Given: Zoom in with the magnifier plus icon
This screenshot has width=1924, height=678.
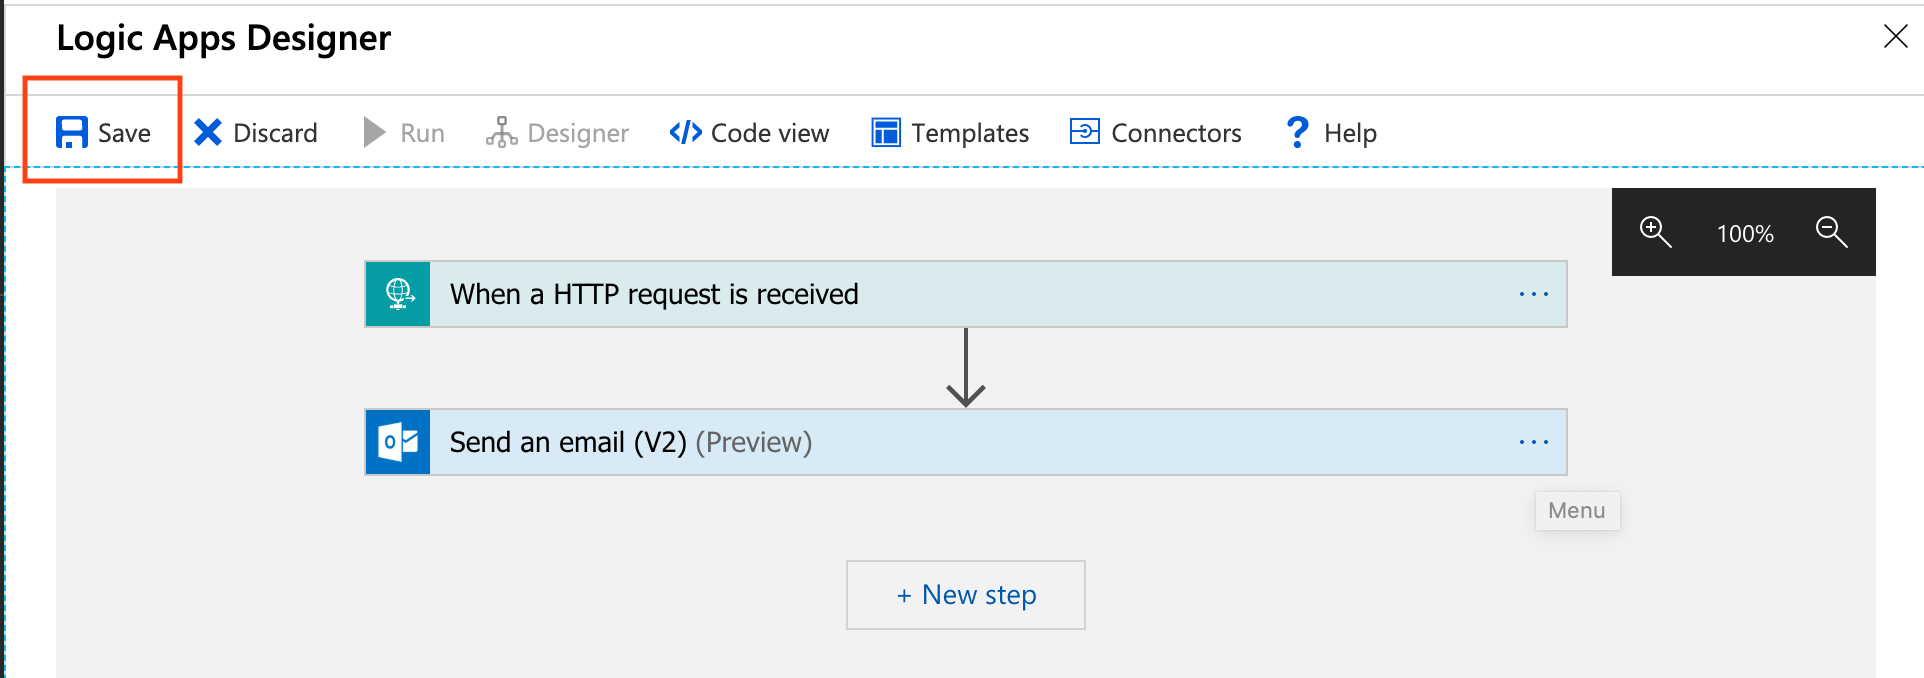Looking at the screenshot, I should point(1655,232).
